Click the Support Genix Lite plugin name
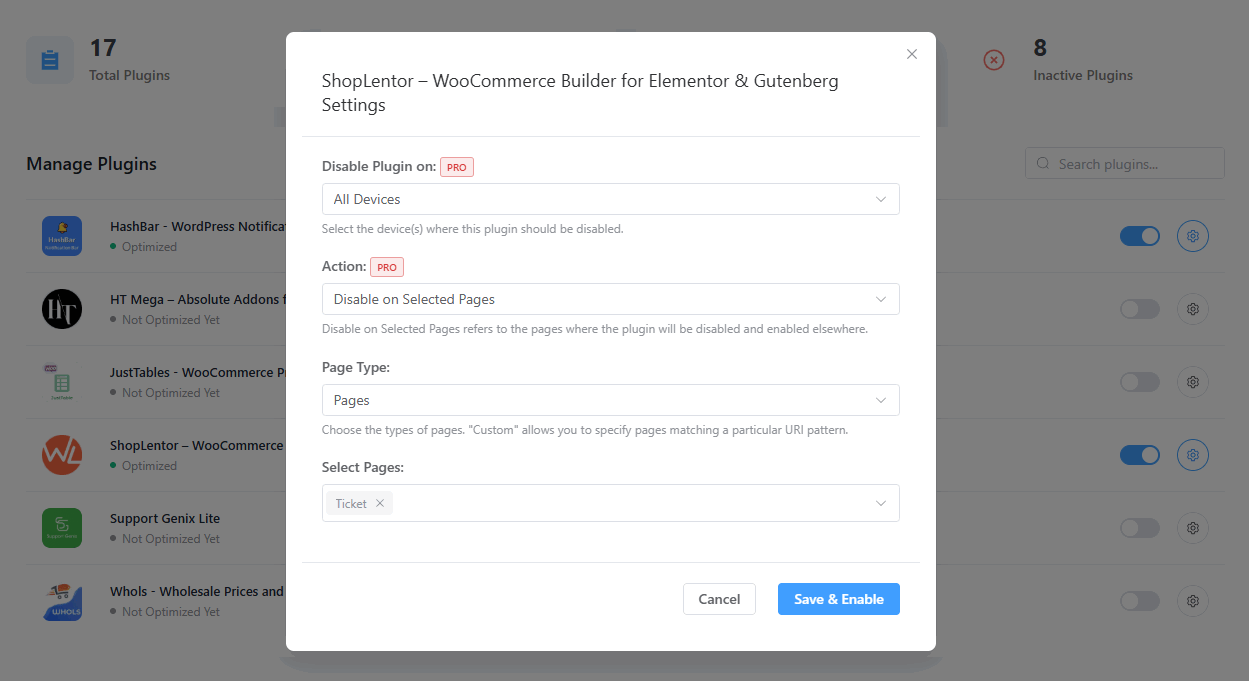The width and height of the screenshot is (1249, 681). tap(165, 519)
